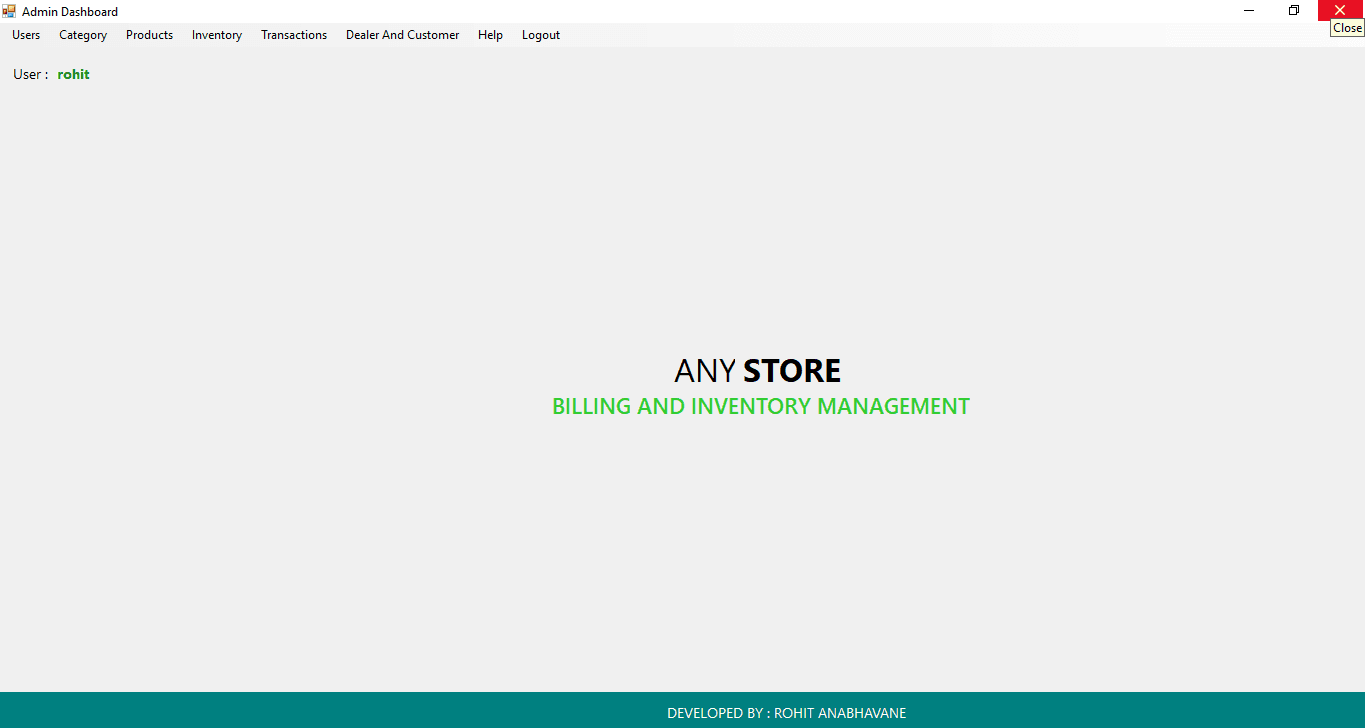Click the Close tooltip label
The width and height of the screenshot is (1366, 728).
1346,28
